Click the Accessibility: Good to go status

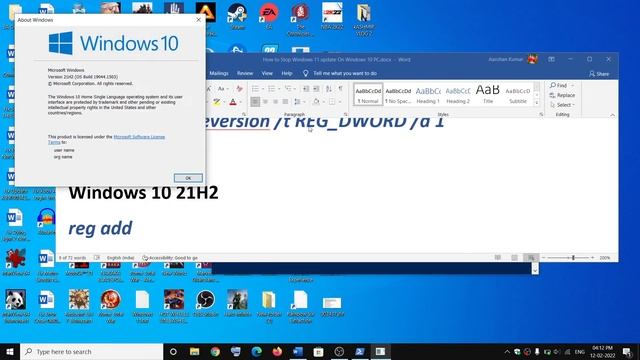(x=170, y=258)
